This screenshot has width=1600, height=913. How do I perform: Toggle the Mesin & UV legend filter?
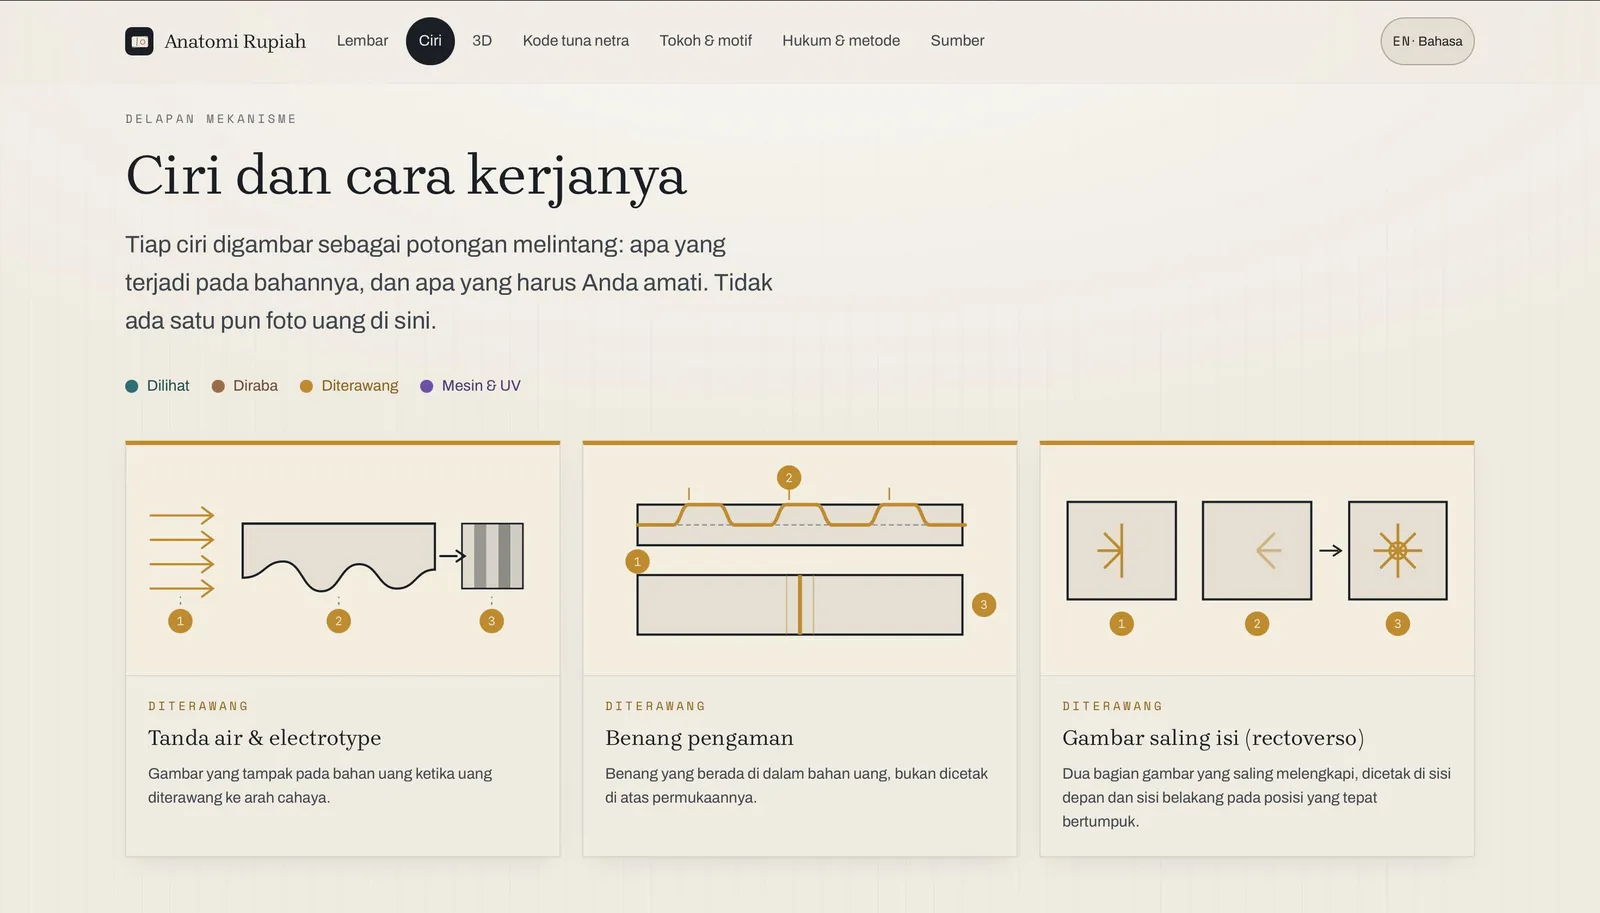470,386
